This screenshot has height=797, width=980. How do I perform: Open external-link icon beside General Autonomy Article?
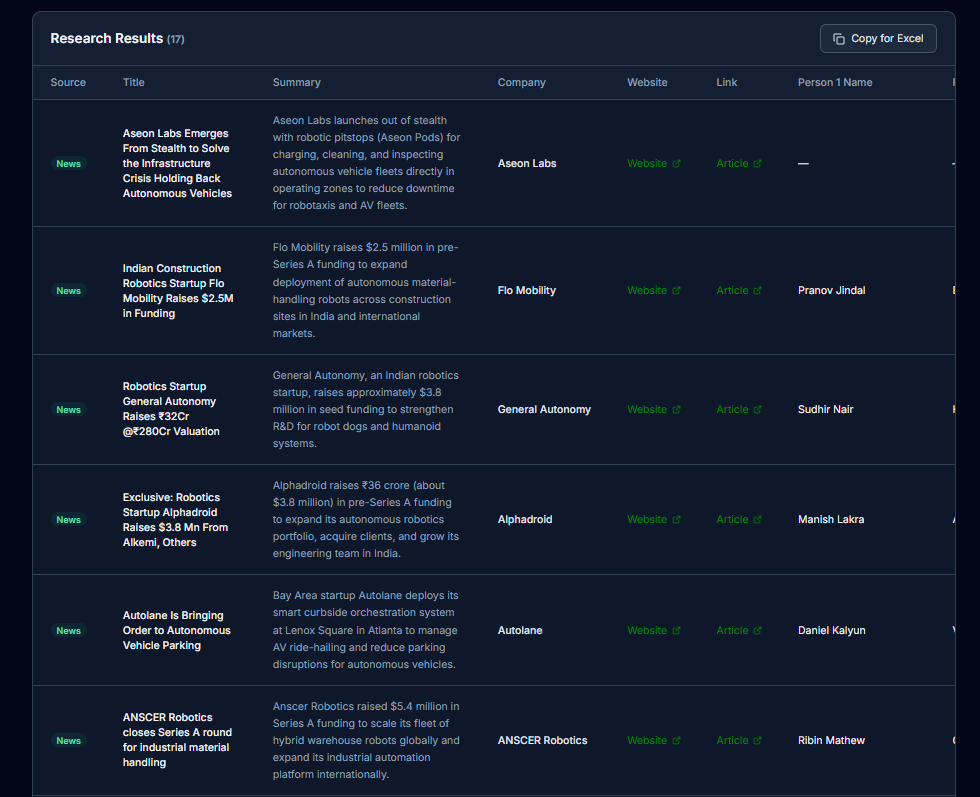pos(757,409)
